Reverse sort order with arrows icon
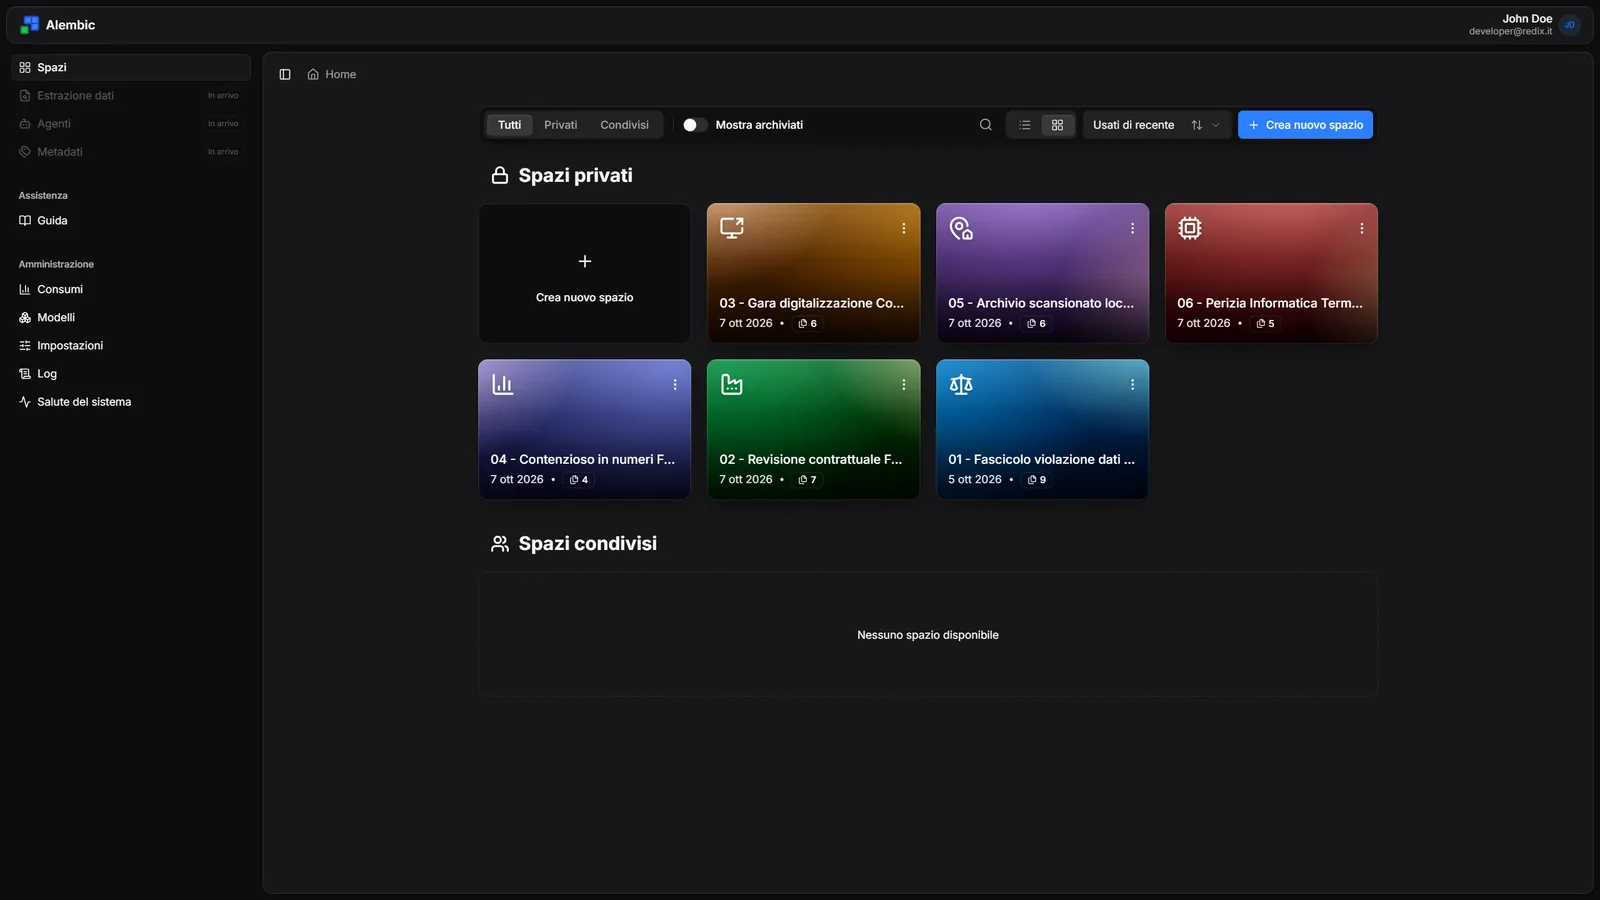Image resolution: width=1600 pixels, height=900 pixels. click(x=1197, y=125)
